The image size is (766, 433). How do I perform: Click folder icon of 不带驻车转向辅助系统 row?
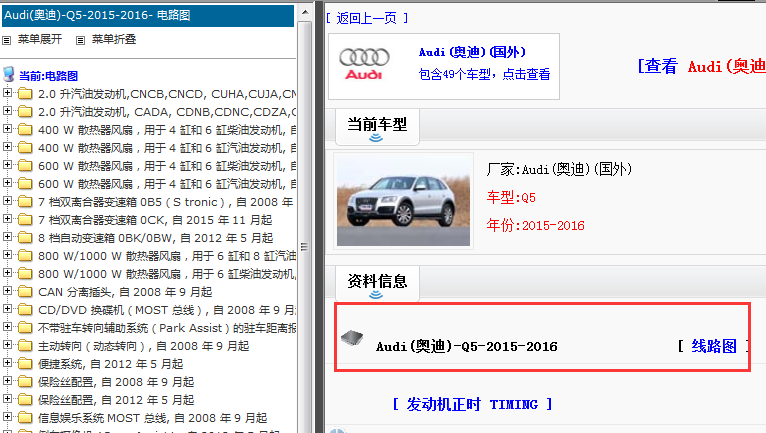pyautogui.click(x=25, y=328)
